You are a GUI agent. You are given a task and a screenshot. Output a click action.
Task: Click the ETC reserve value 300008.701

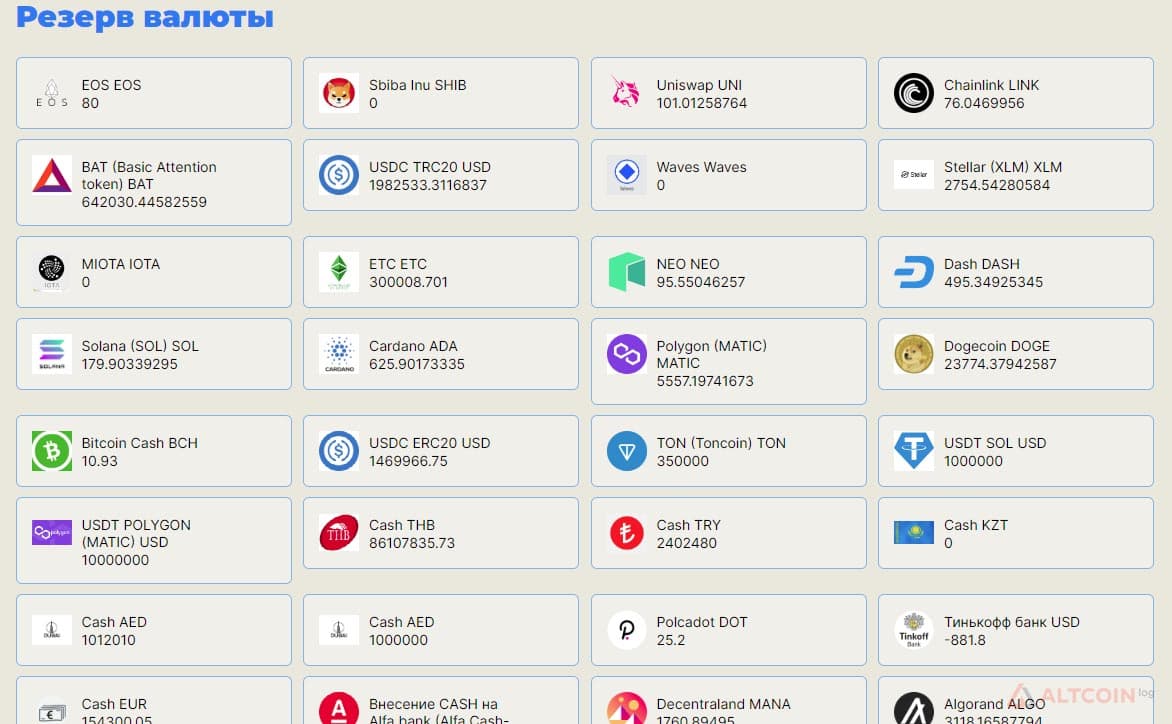tap(408, 282)
